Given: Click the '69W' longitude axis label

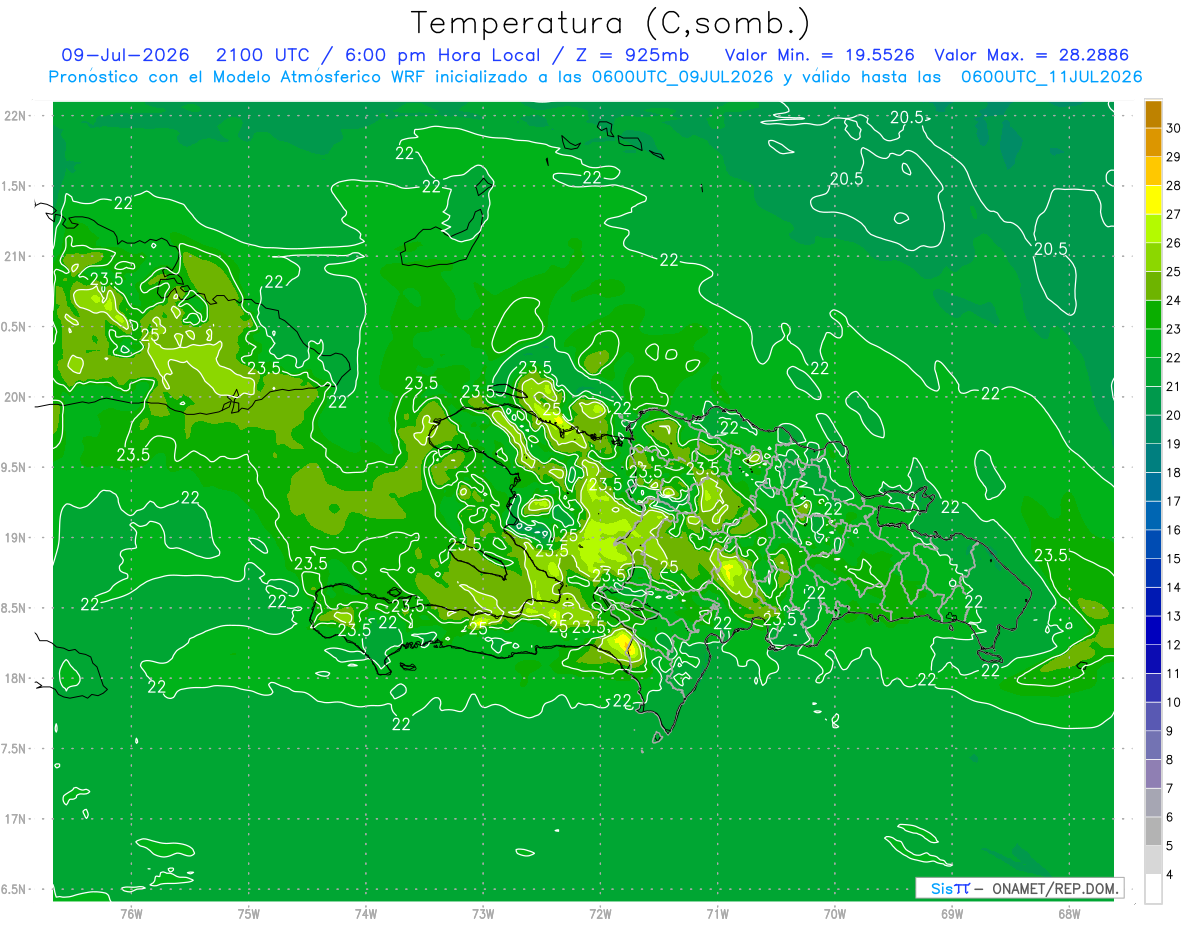Looking at the screenshot, I should coord(952,914).
